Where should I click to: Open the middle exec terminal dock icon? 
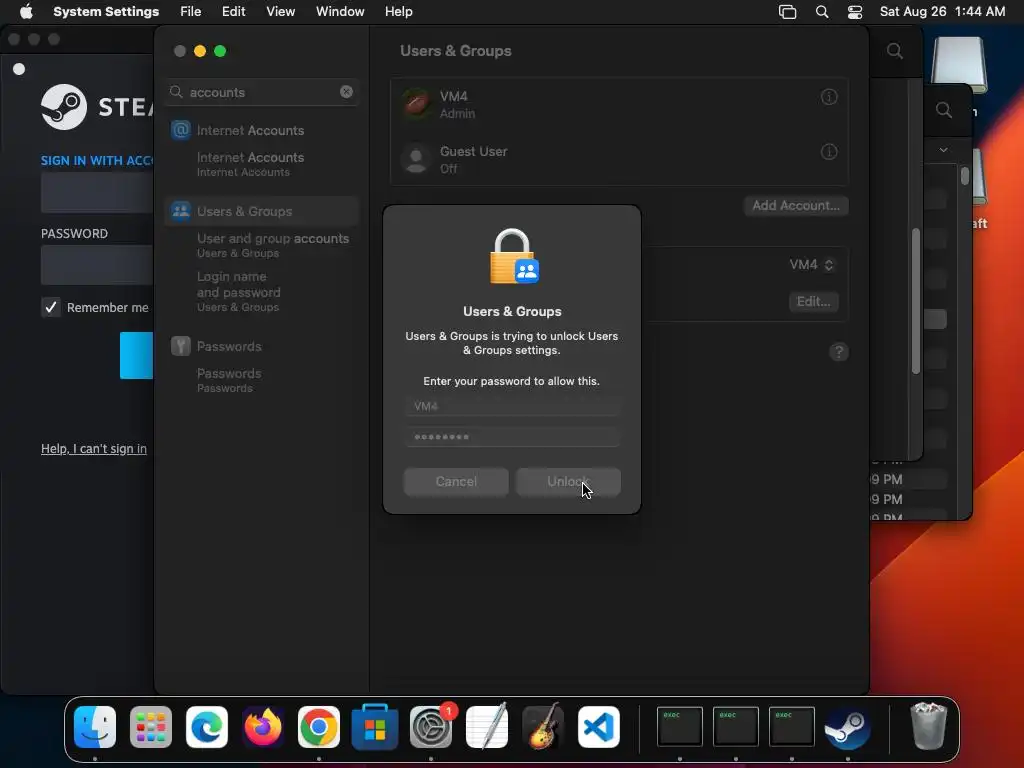click(736, 726)
